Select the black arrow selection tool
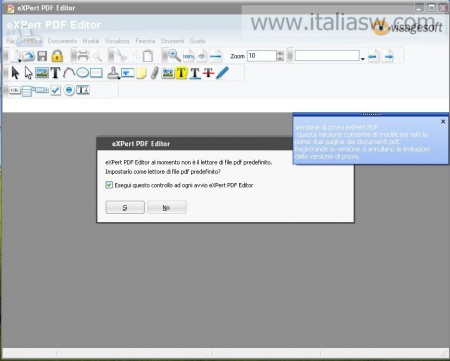The width and height of the screenshot is (450, 361). pyautogui.click(x=15, y=73)
